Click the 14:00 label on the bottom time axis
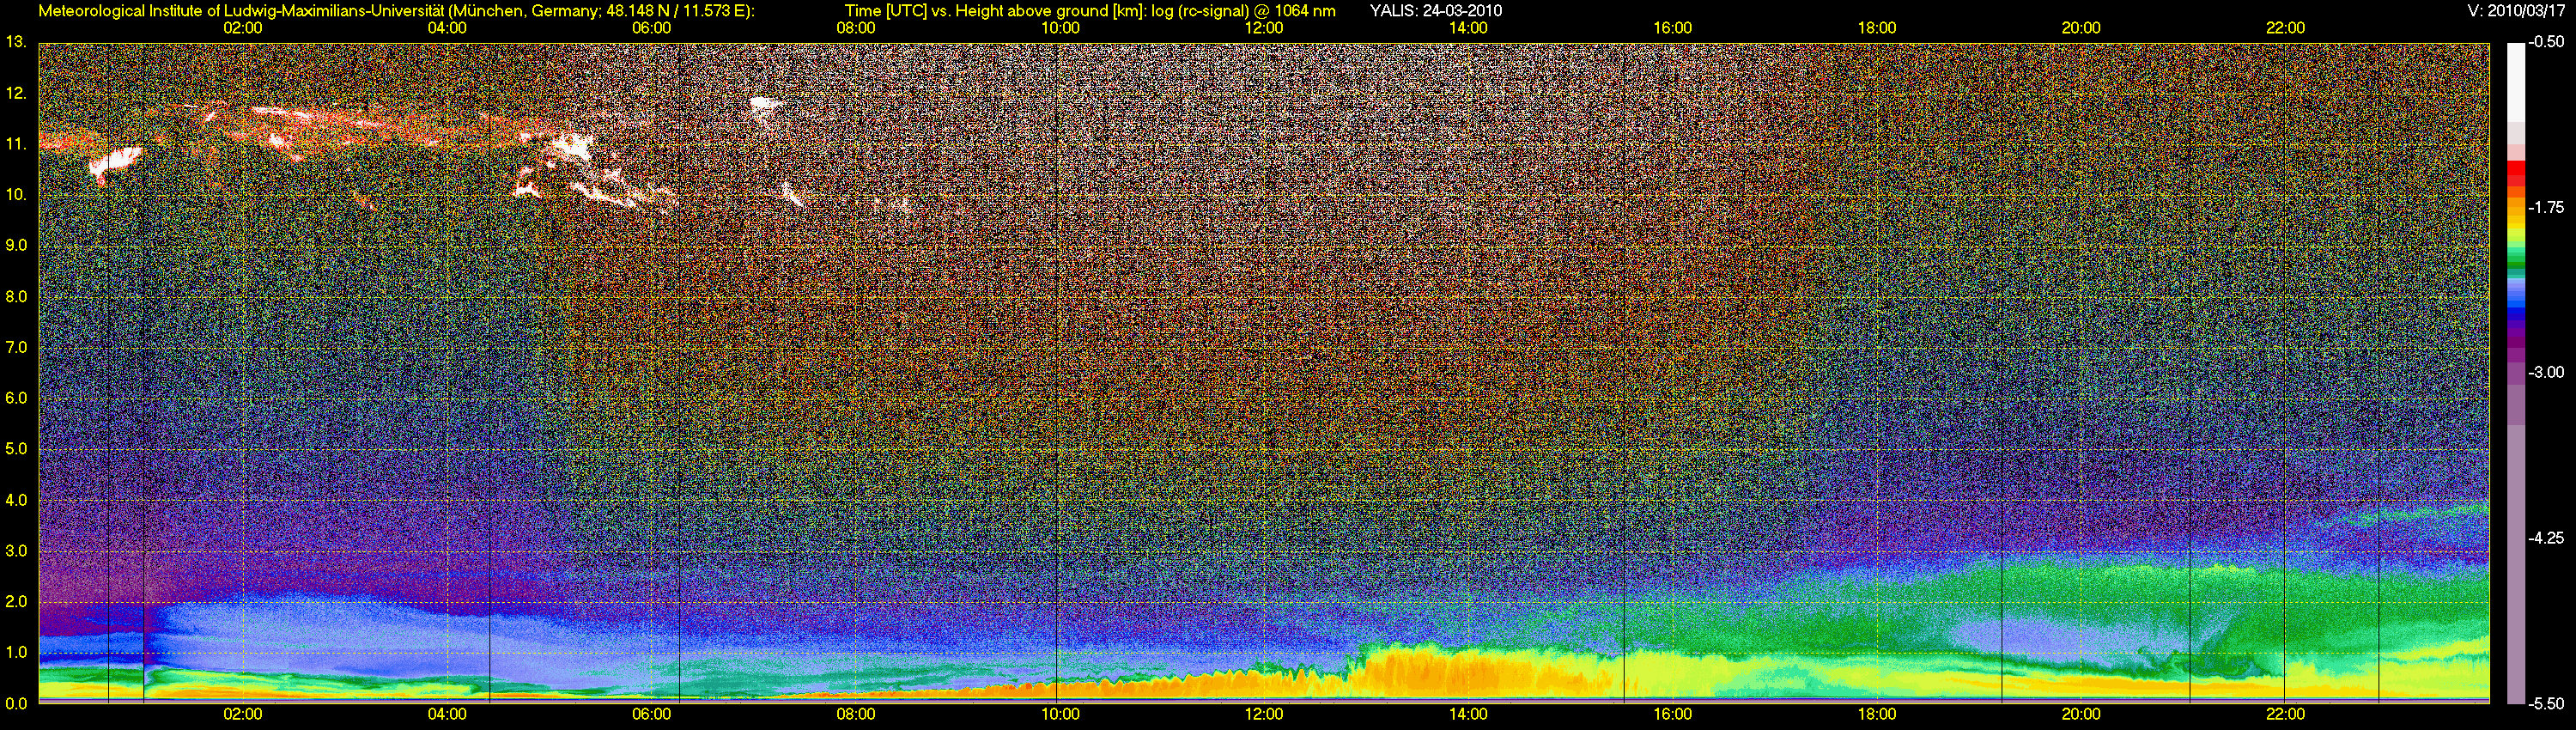Image resolution: width=2576 pixels, height=730 pixels. (1468, 714)
